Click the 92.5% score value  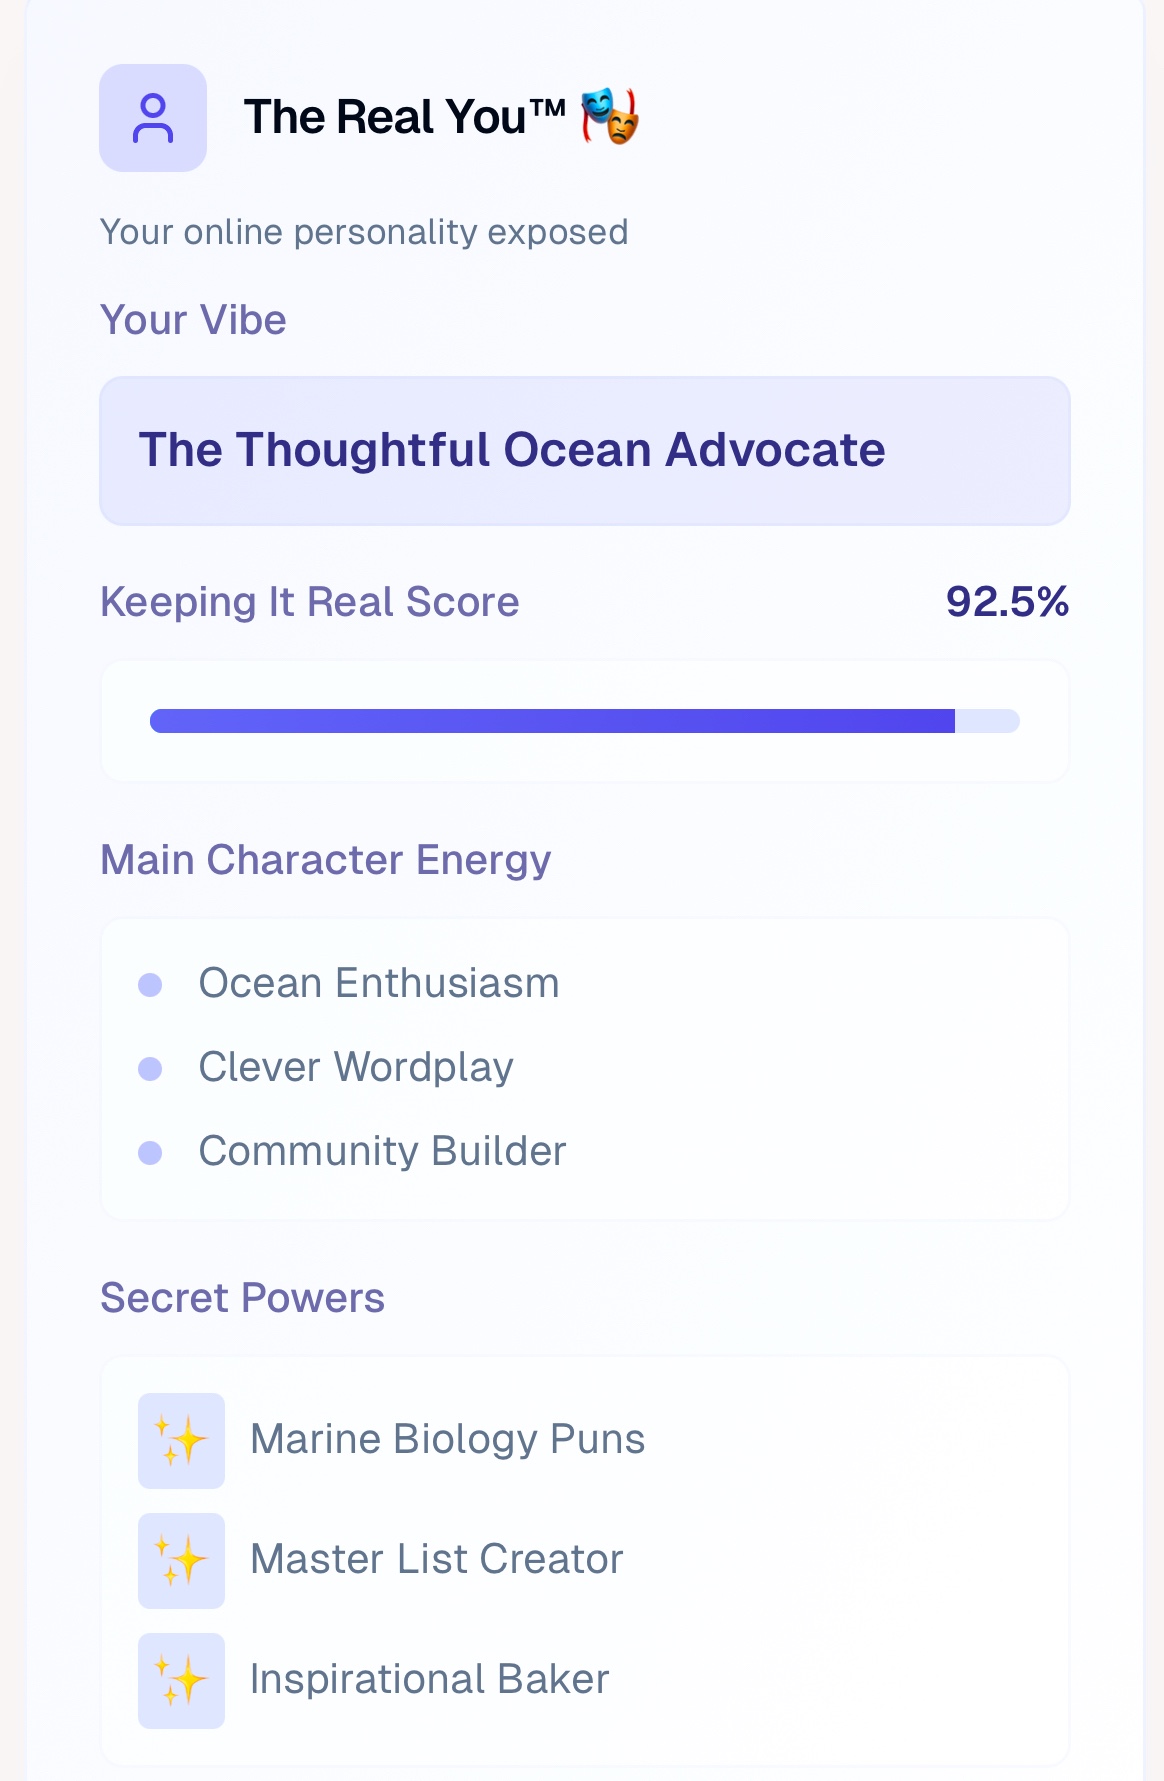[x=1007, y=602]
